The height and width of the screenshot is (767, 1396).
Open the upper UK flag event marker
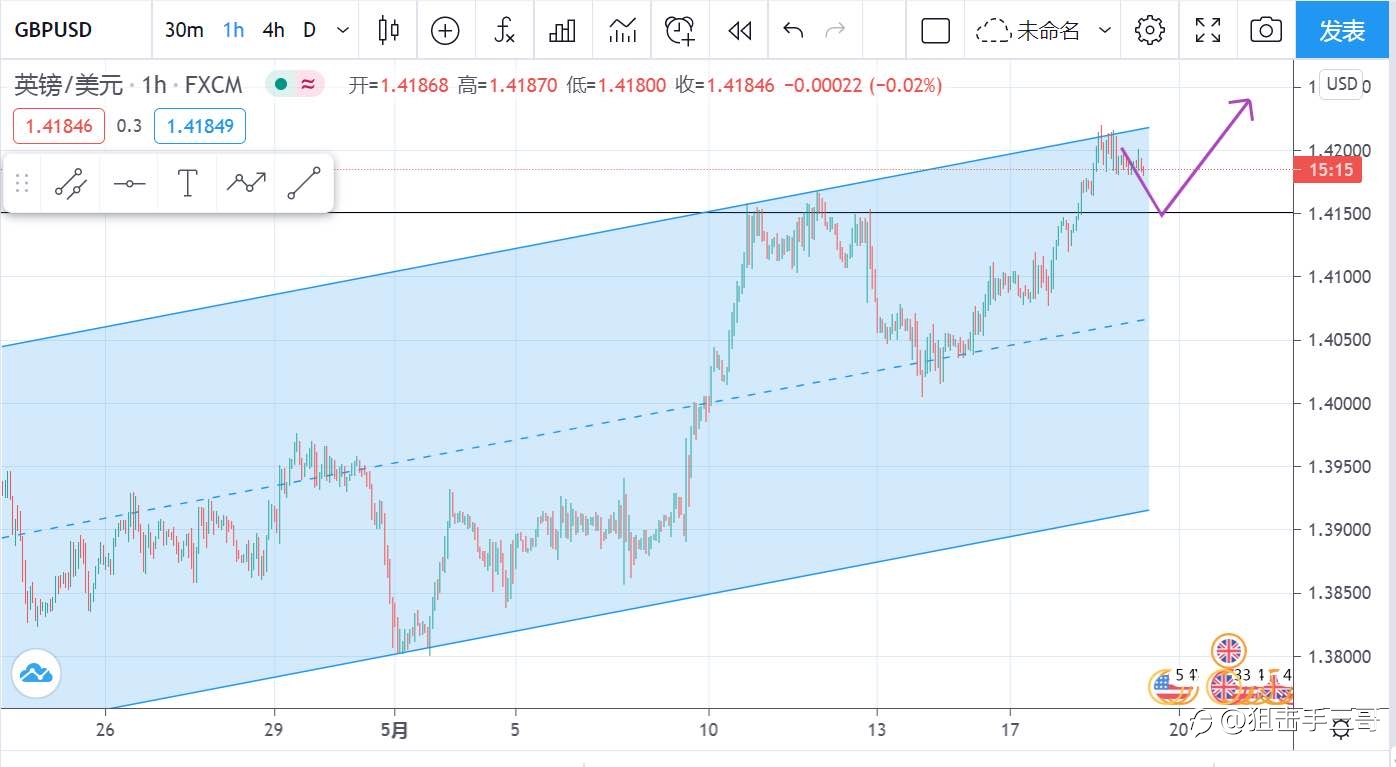(x=1229, y=651)
